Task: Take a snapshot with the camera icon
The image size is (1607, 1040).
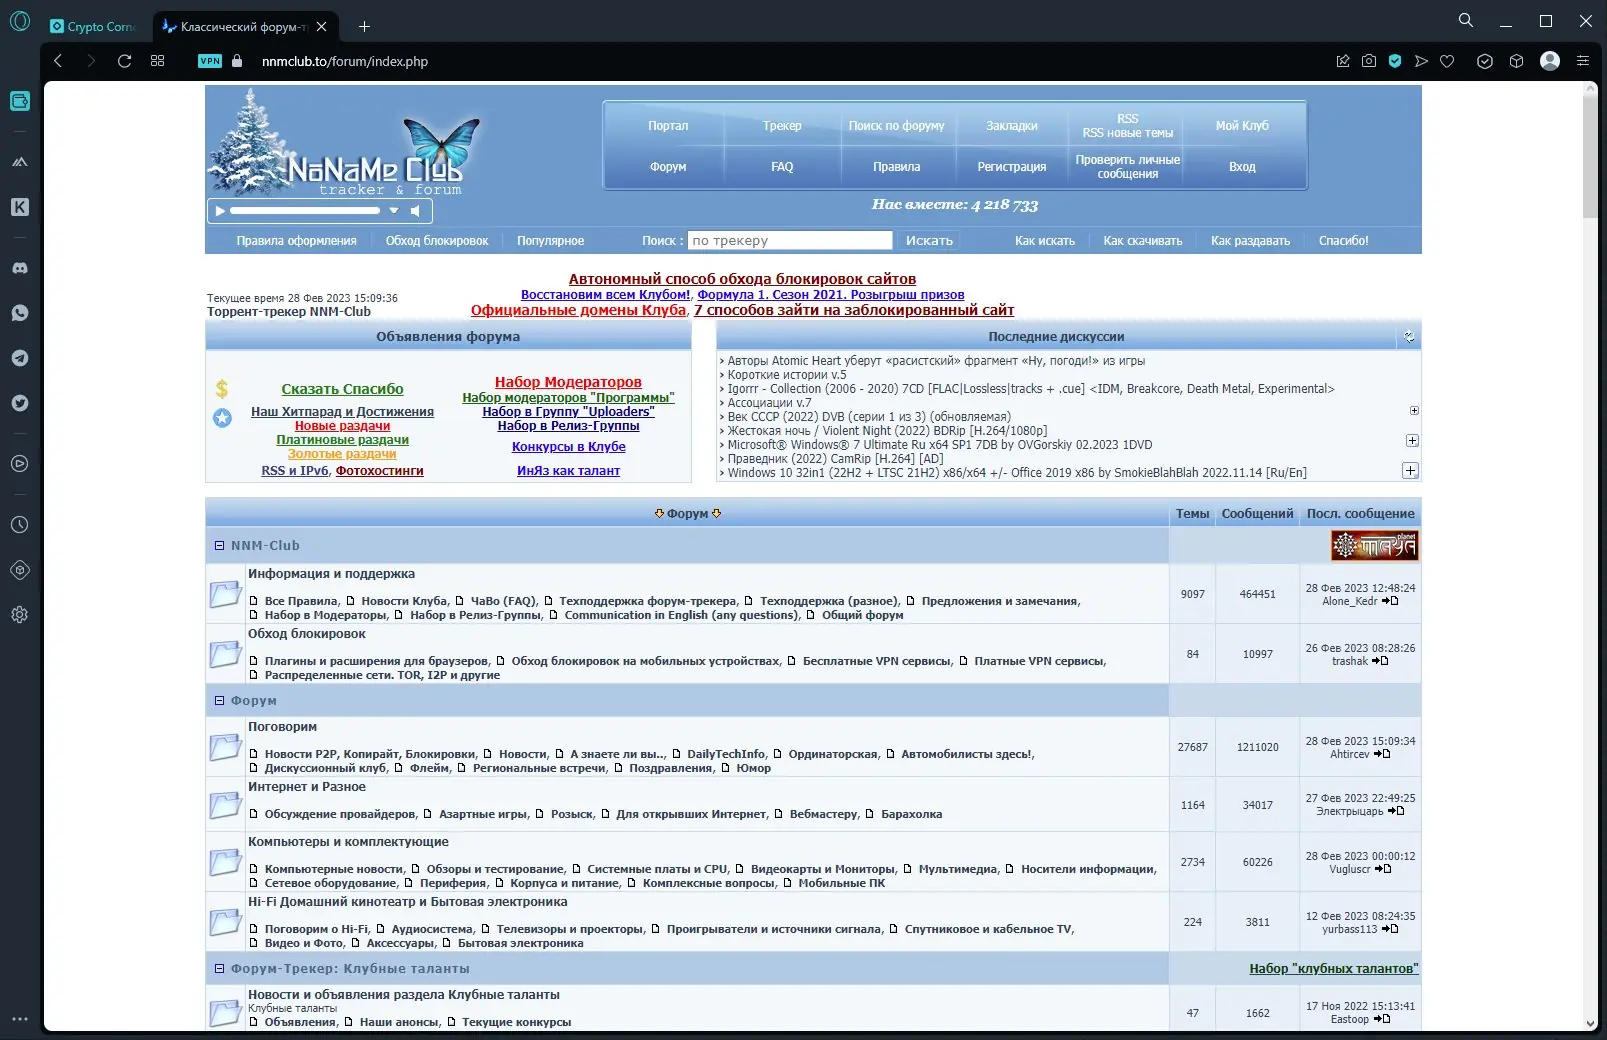Action: point(1369,61)
